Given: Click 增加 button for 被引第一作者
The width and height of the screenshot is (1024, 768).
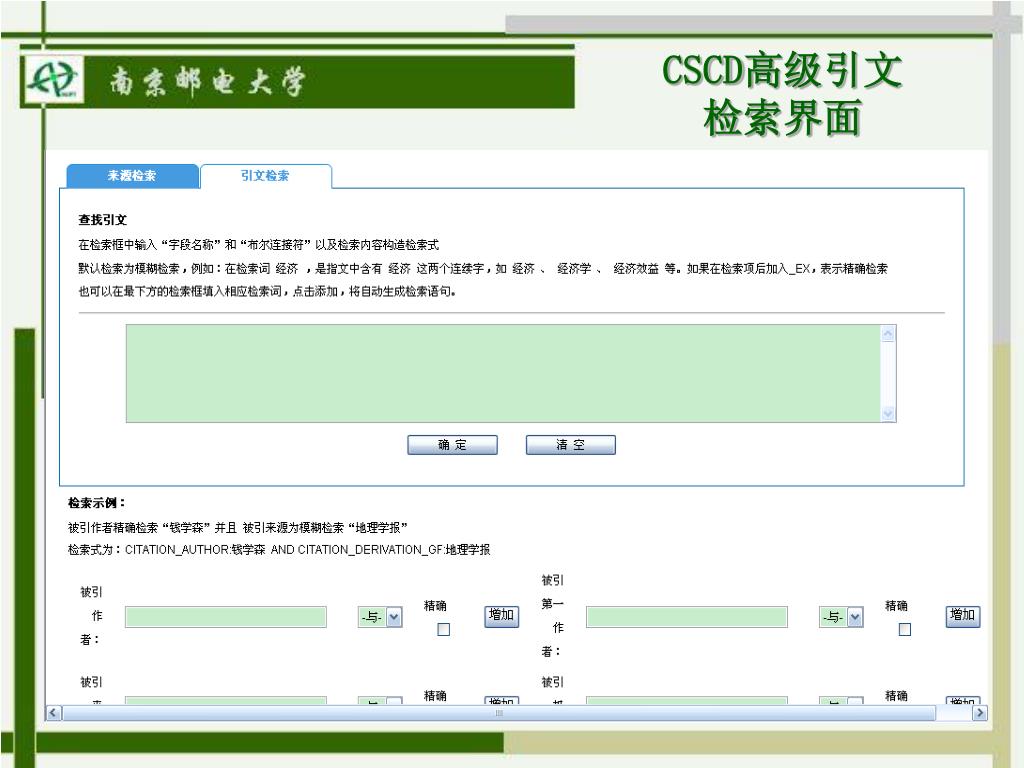Looking at the screenshot, I should click(x=963, y=616).
